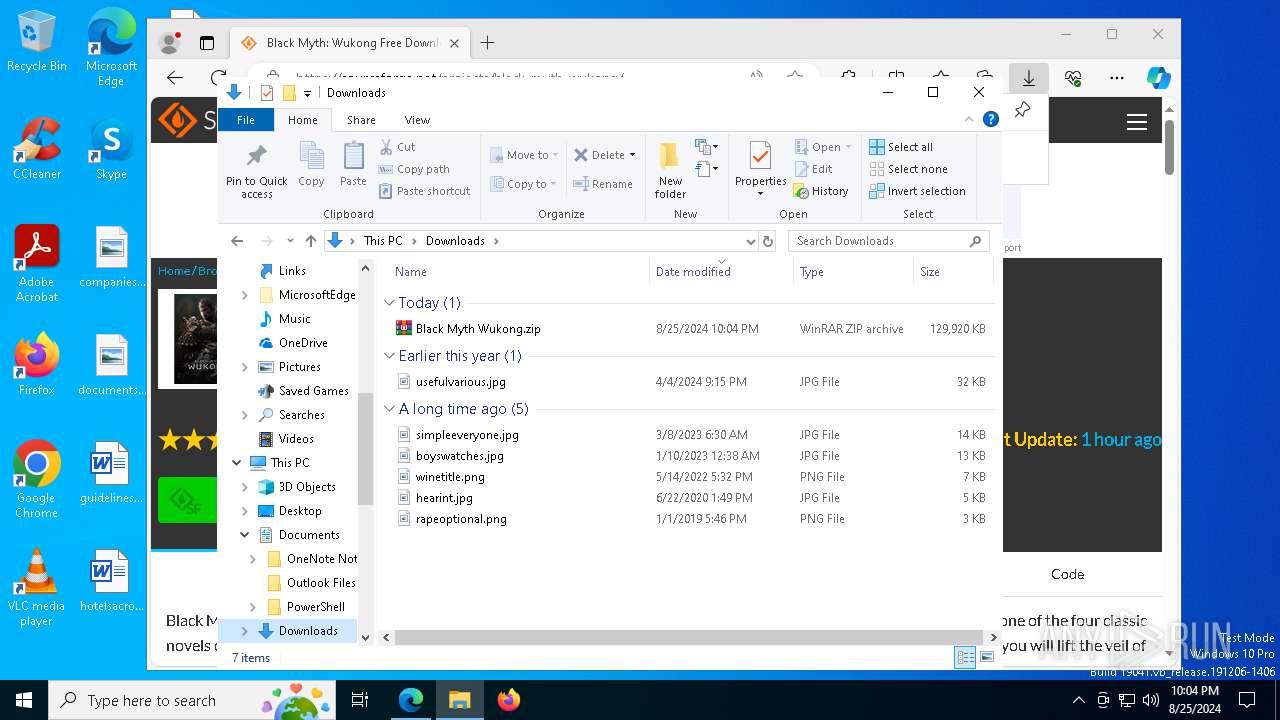Click the Edge Downloads toolbar icon
The height and width of the screenshot is (720, 1280).
click(x=1028, y=78)
